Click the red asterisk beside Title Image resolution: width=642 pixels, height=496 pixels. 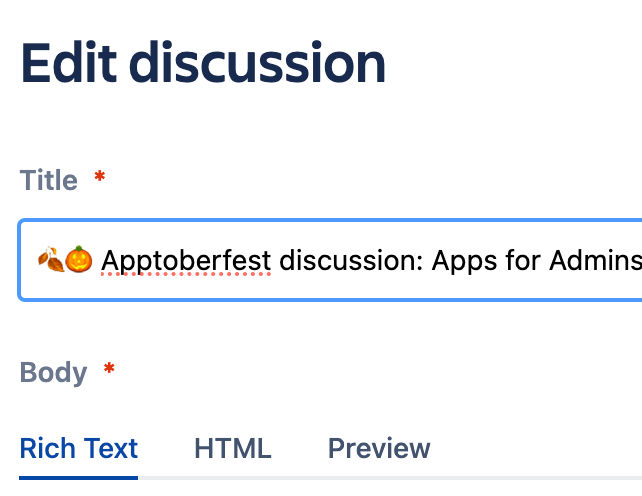(x=99, y=178)
